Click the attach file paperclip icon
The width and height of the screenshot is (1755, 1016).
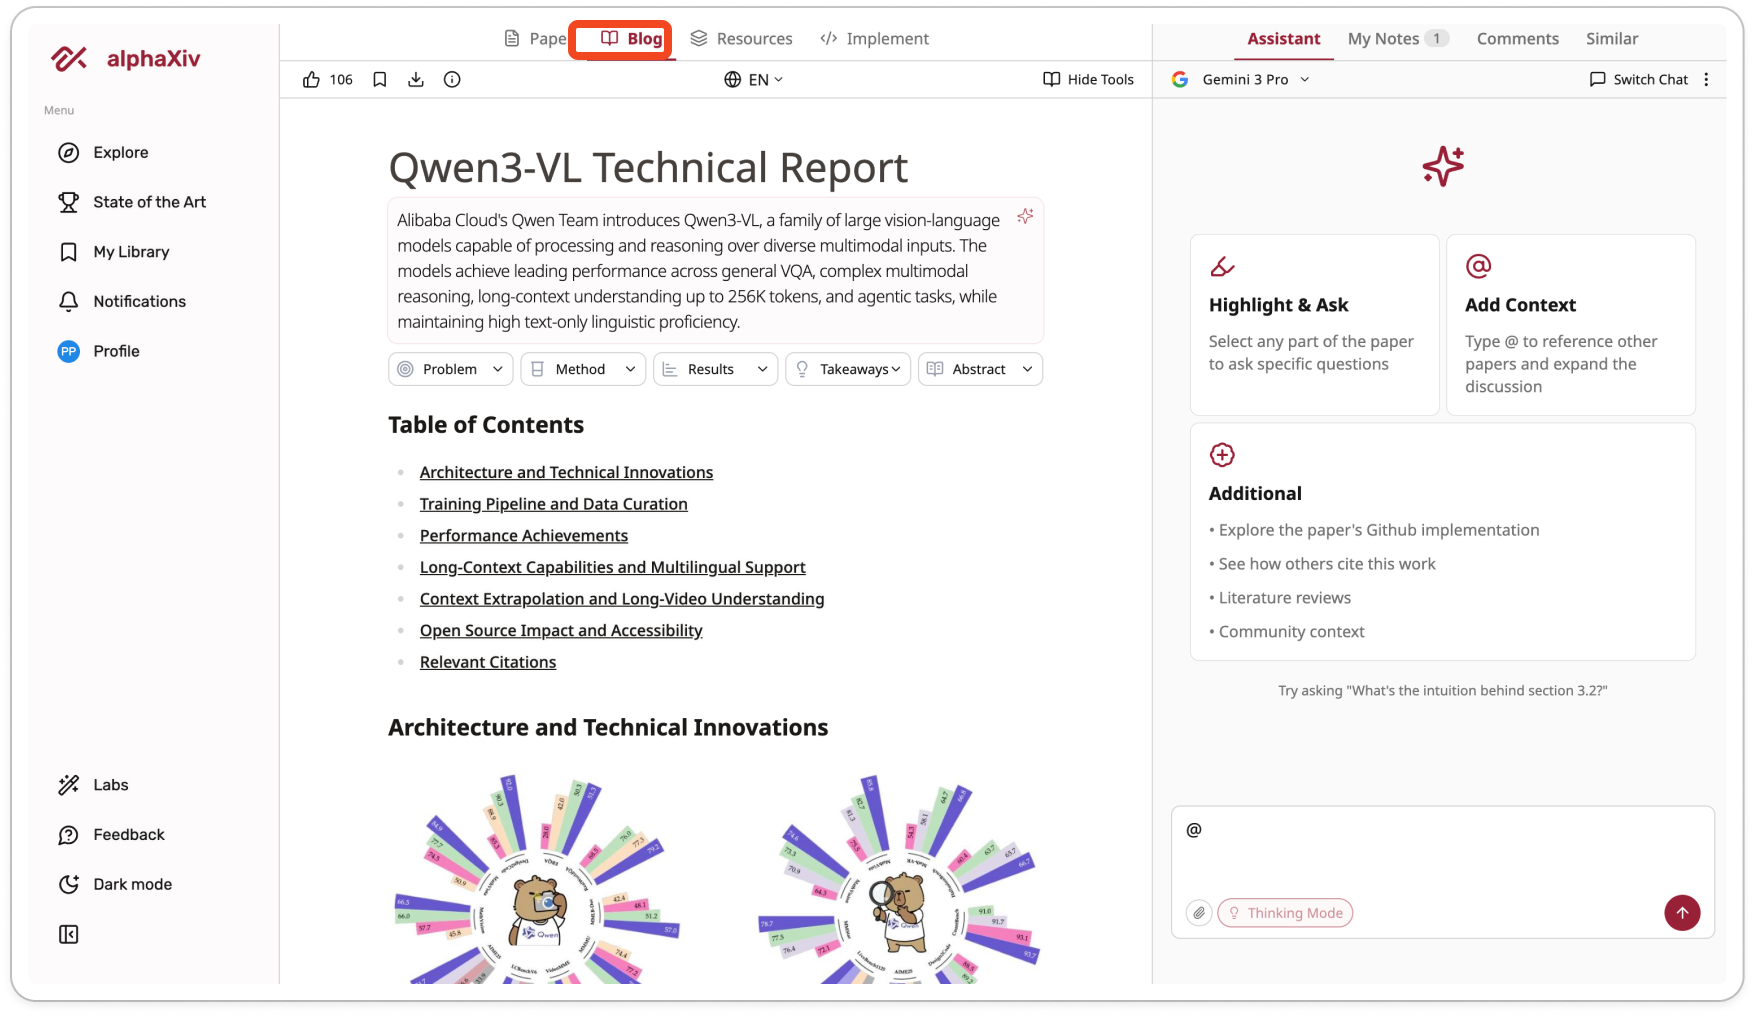[x=1199, y=913]
